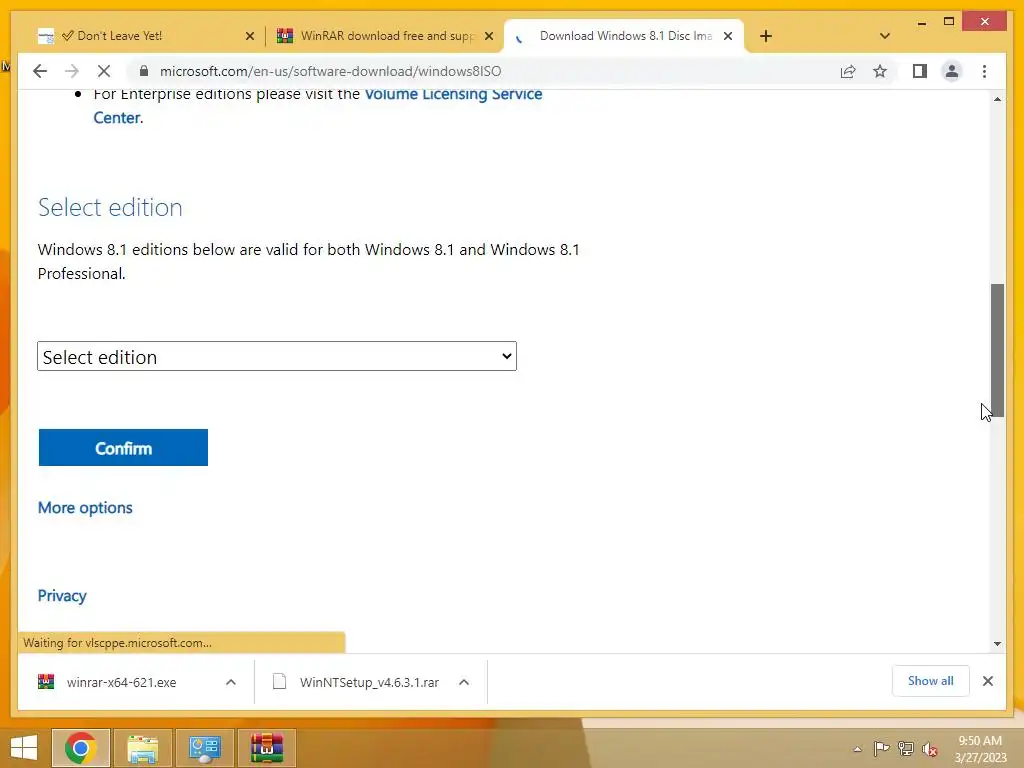Click the Confirm button
1024x768 pixels.
123,447
